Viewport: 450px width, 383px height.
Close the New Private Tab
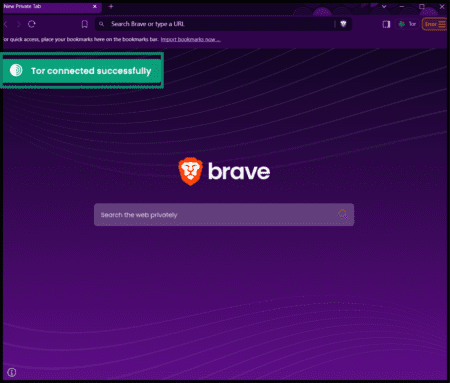[95, 6]
